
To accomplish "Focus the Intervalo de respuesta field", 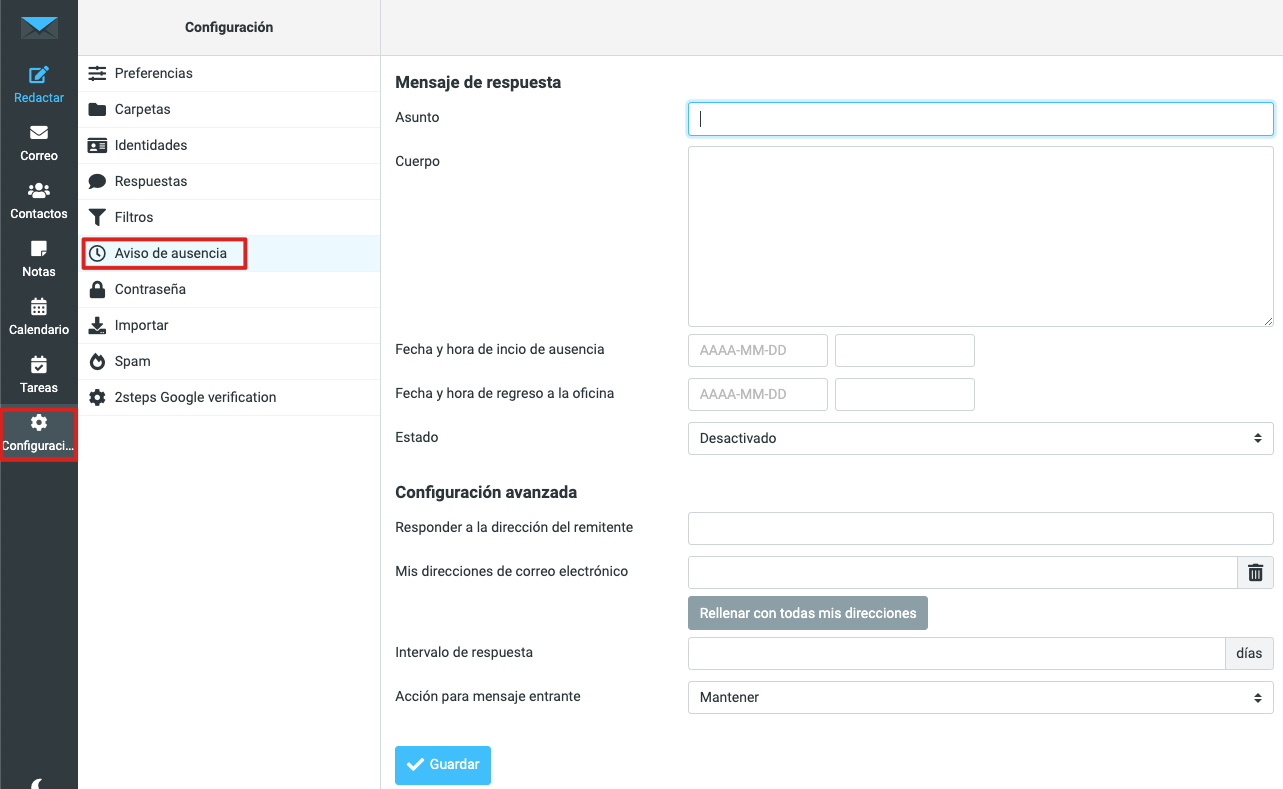I will click(955, 653).
